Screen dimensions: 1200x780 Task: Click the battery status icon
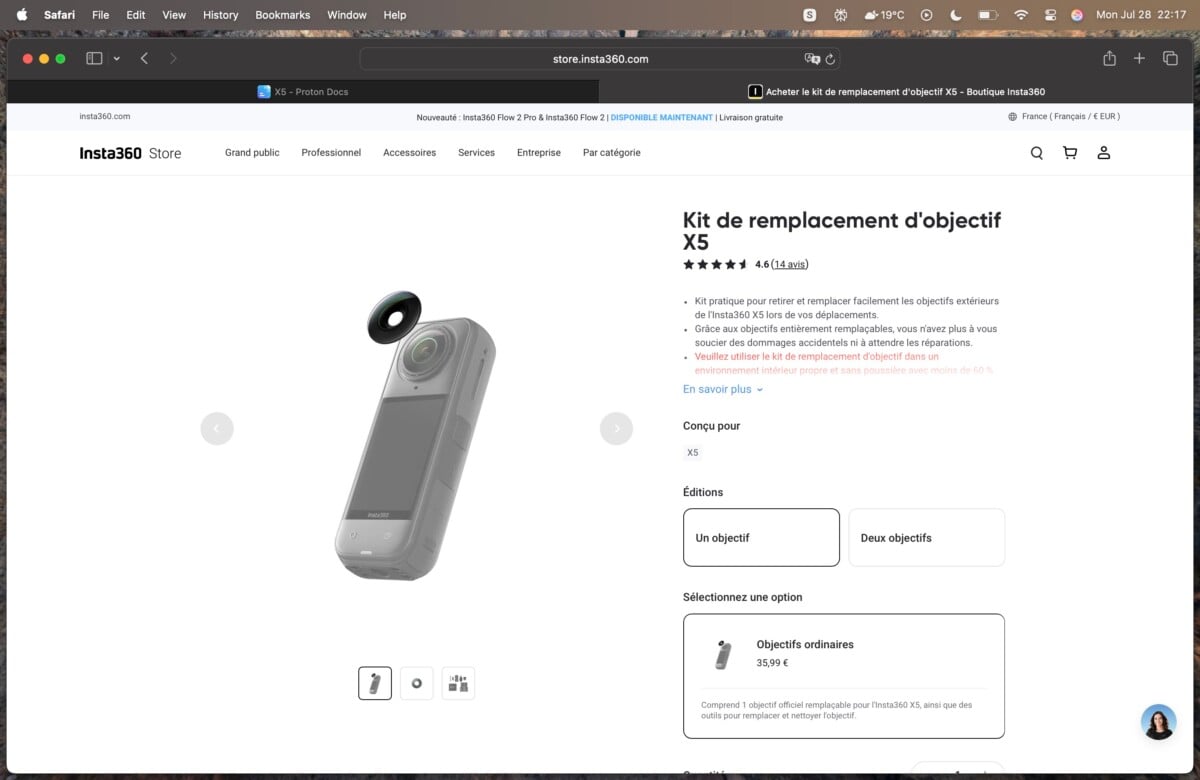click(x=988, y=15)
